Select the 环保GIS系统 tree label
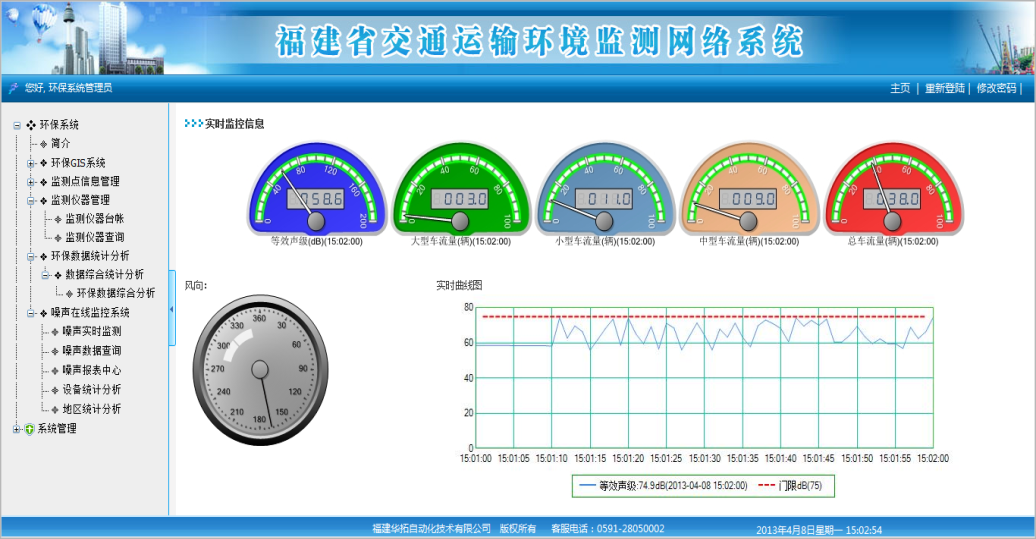The width and height of the screenshot is (1036, 539). pyautogui.click(x=78, y=163)
